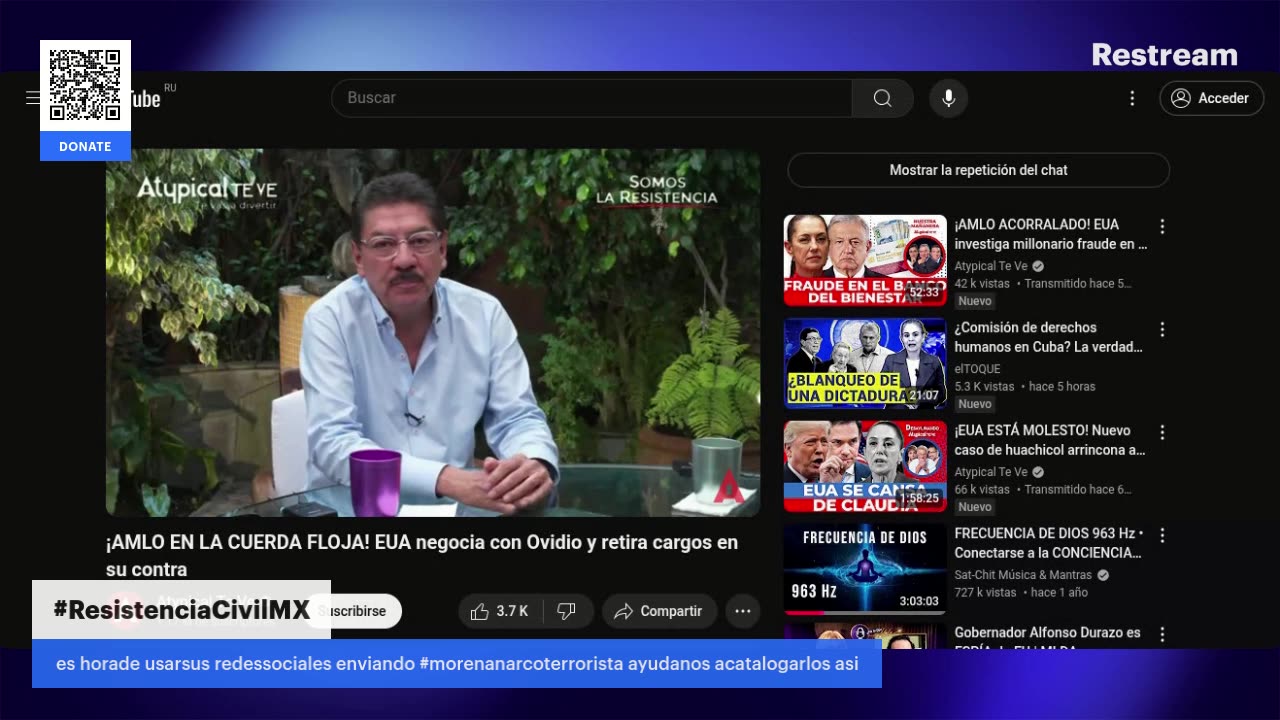
Task: Start voice search with microphone icon
Action: pyautogui.click(x=948, y=98)
